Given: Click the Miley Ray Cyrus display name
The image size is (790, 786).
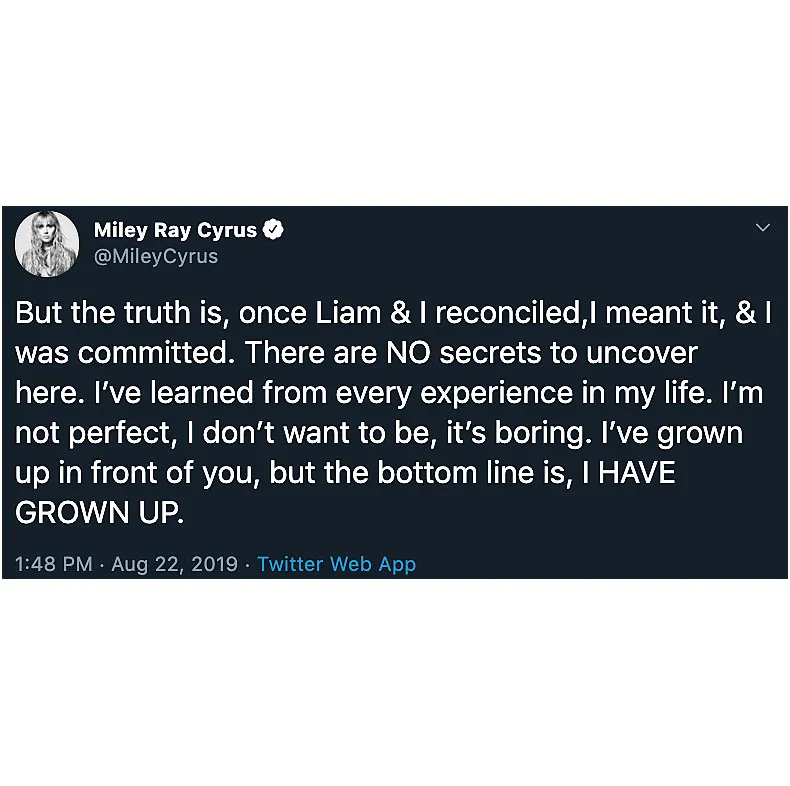Looking at the screenshot, I should click(x=175, y=230).
